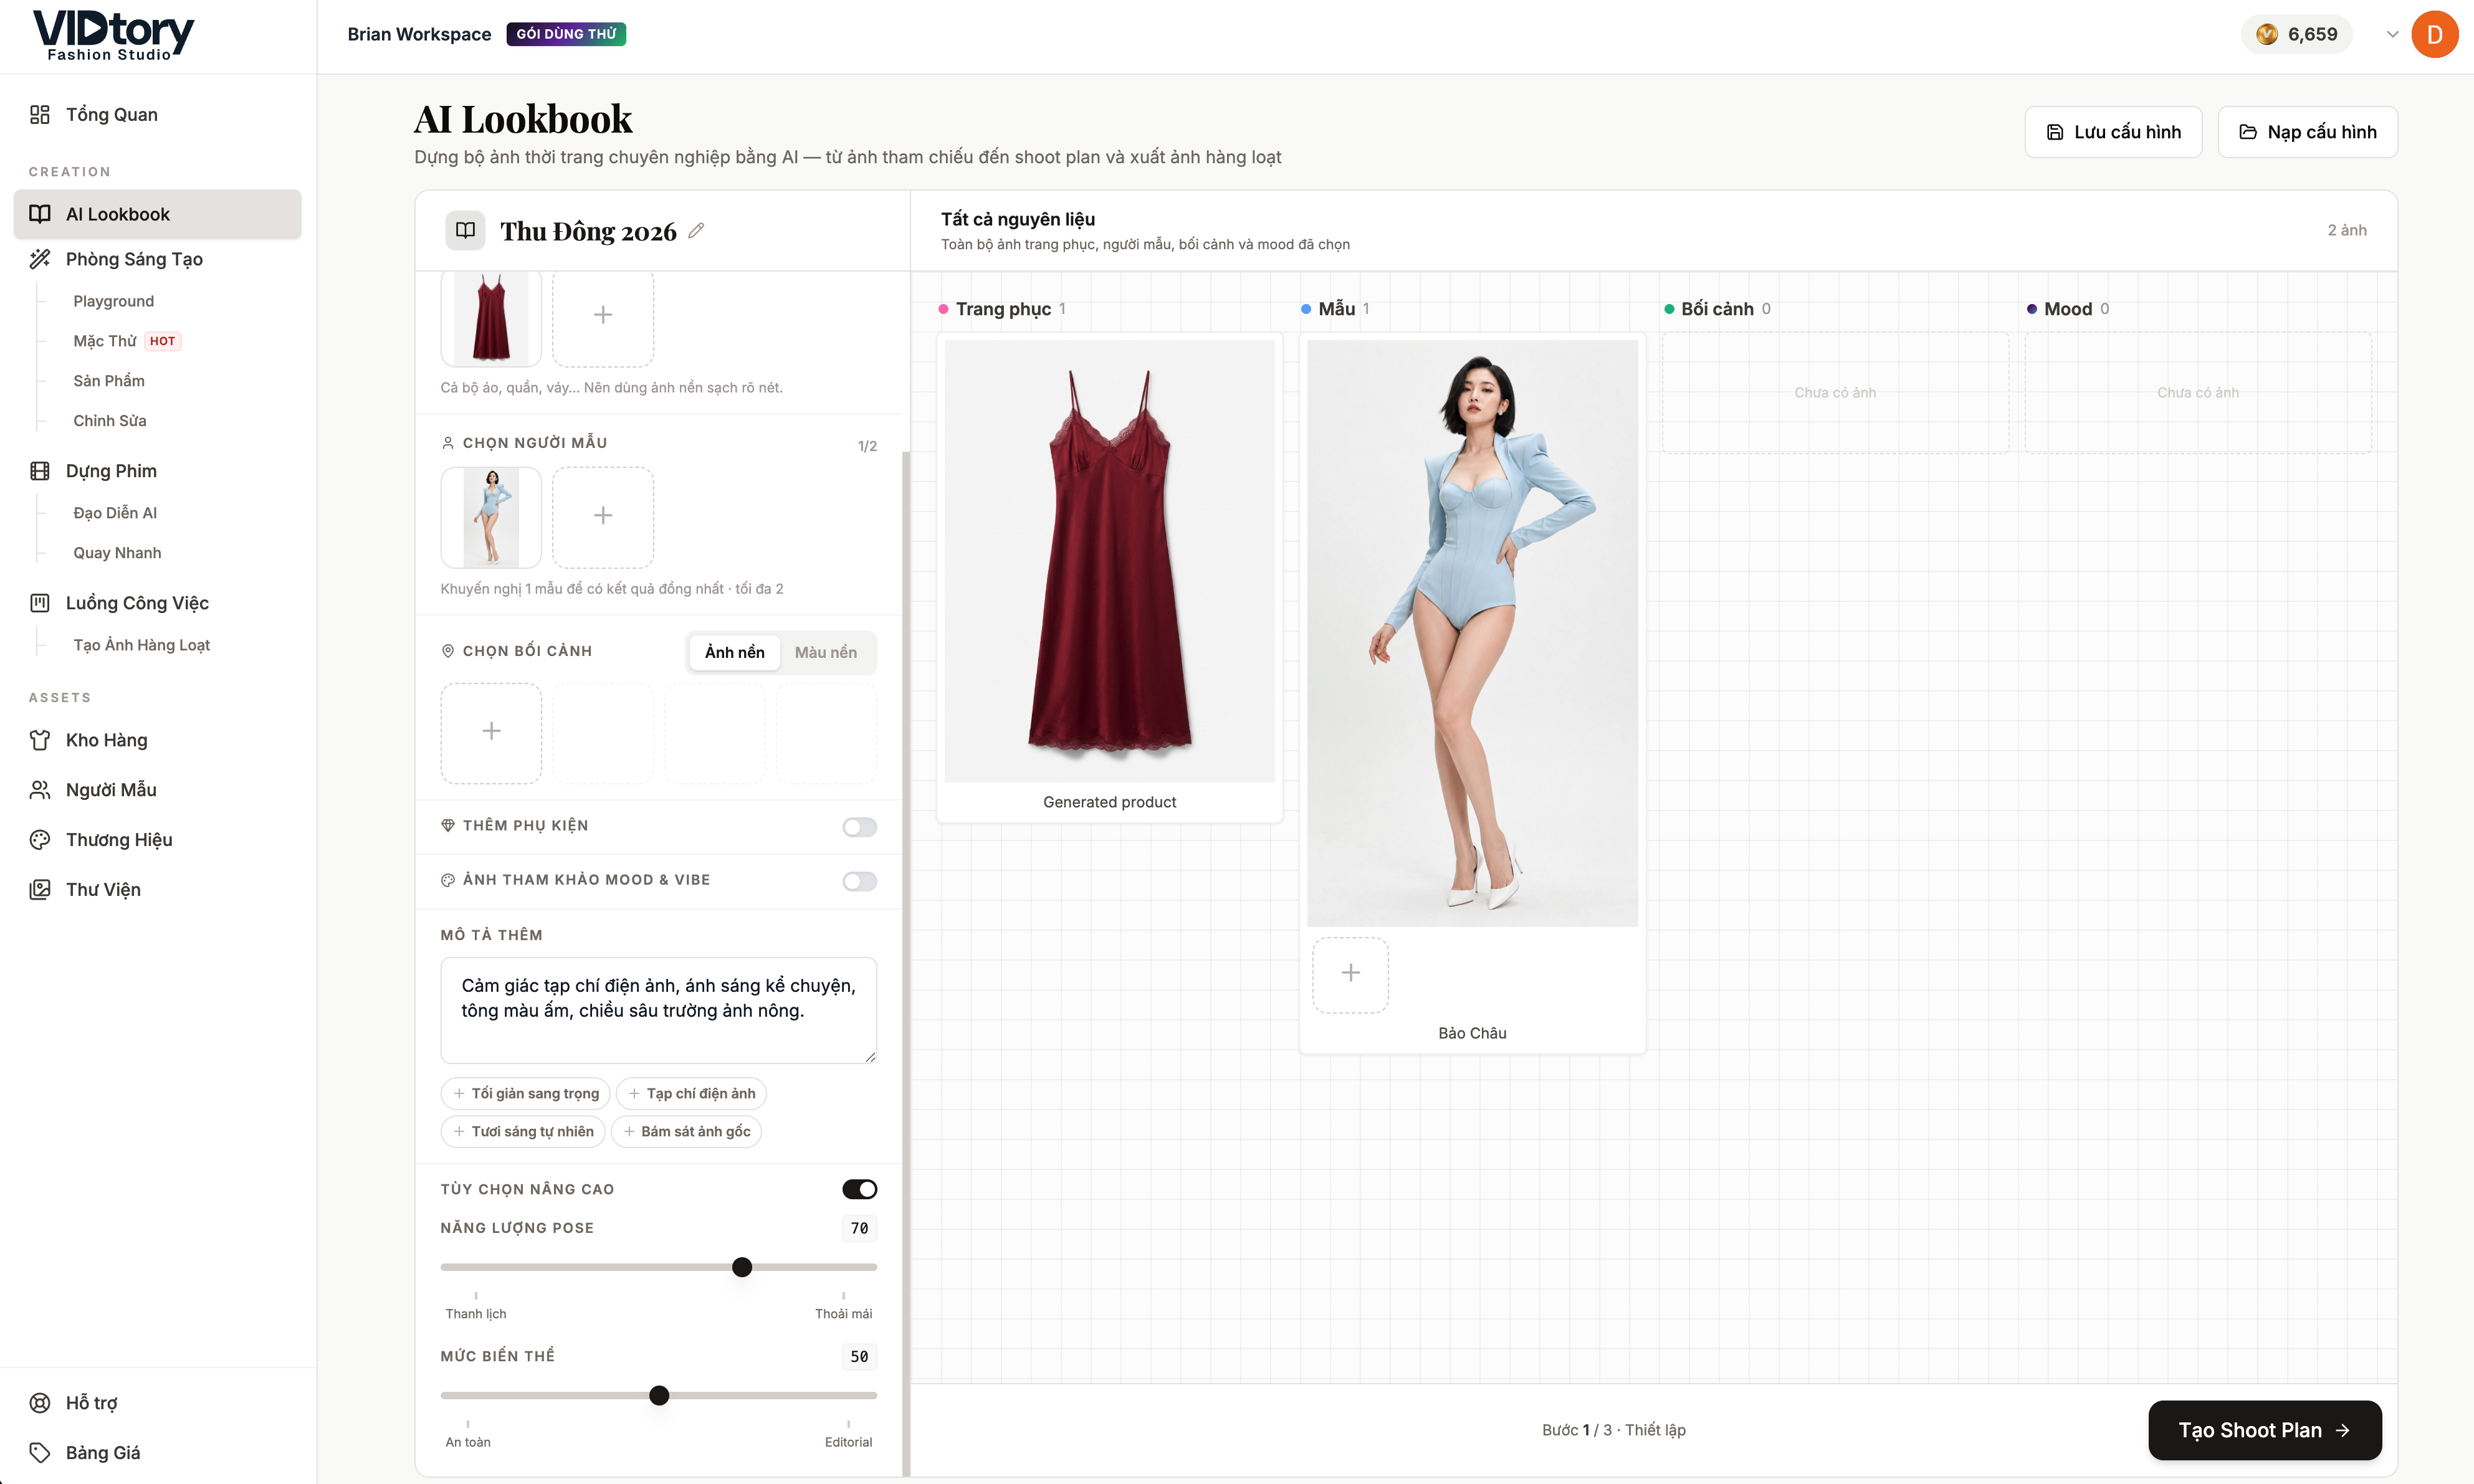Add the Tươi sáng tự nhiên preset chip
2474x1484 pixels.
(x=522, y=1132)
